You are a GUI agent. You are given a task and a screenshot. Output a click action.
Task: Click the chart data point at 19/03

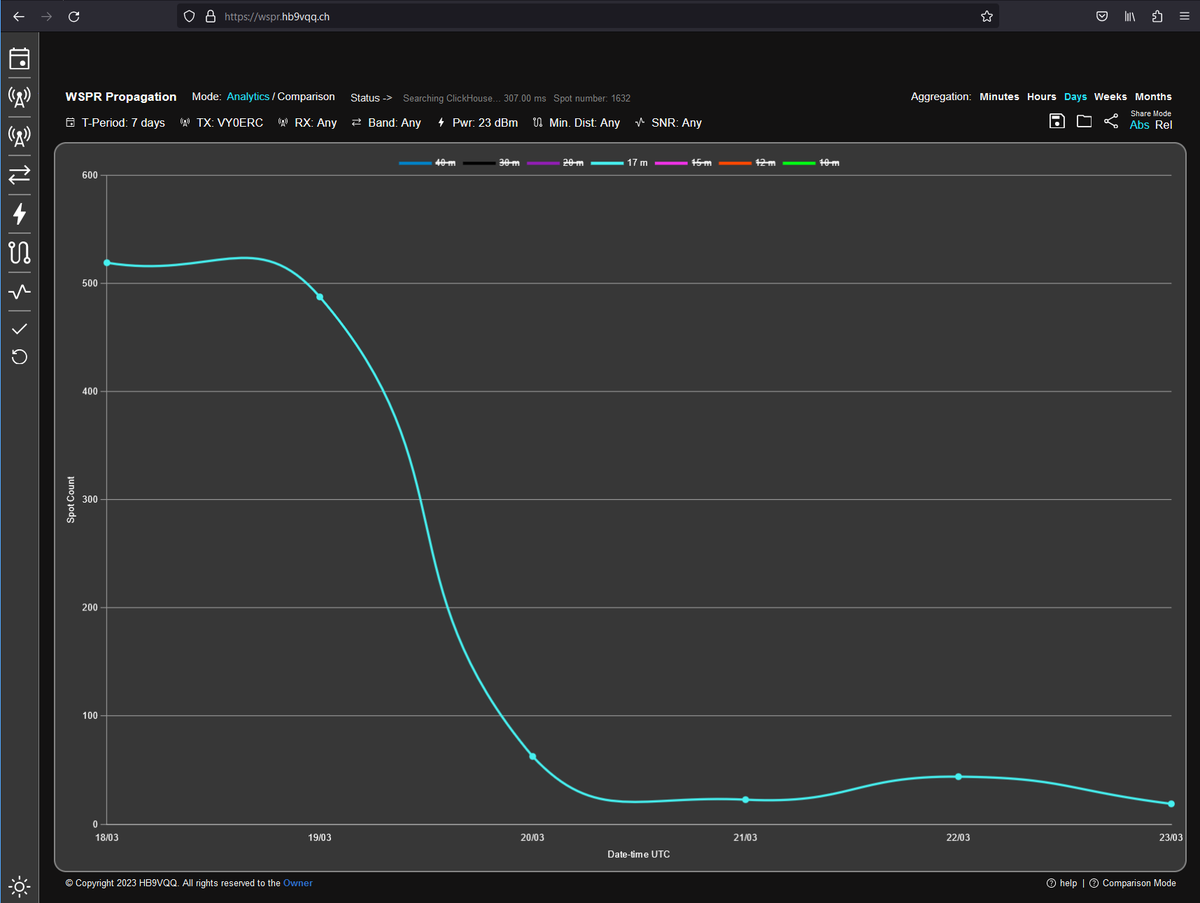click(x=320, y=297)
